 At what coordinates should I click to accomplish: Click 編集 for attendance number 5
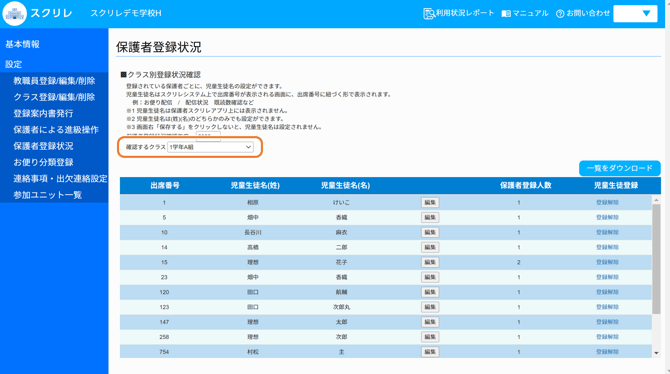click(430, 217)
